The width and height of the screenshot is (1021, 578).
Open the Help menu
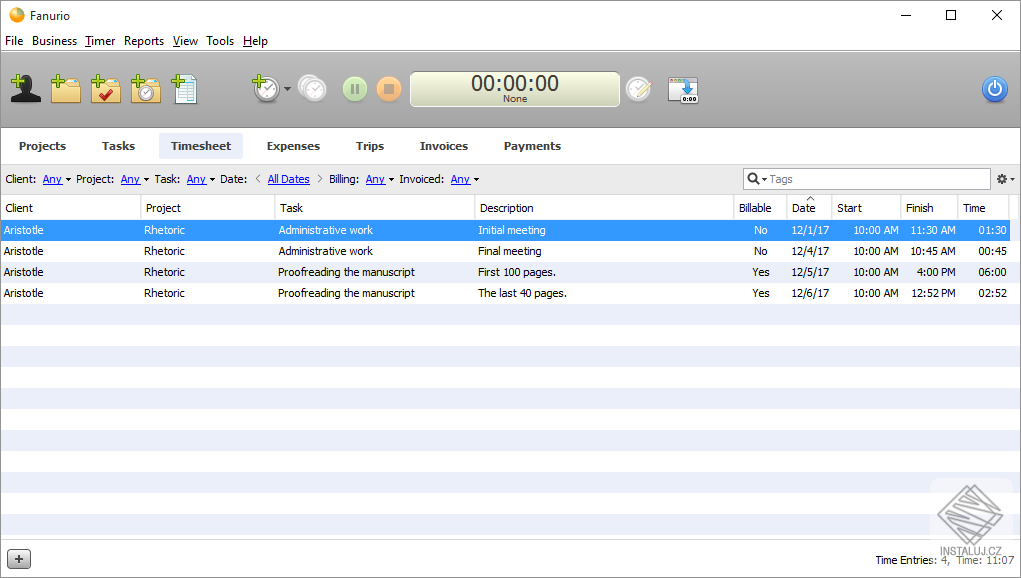[255, 41]
